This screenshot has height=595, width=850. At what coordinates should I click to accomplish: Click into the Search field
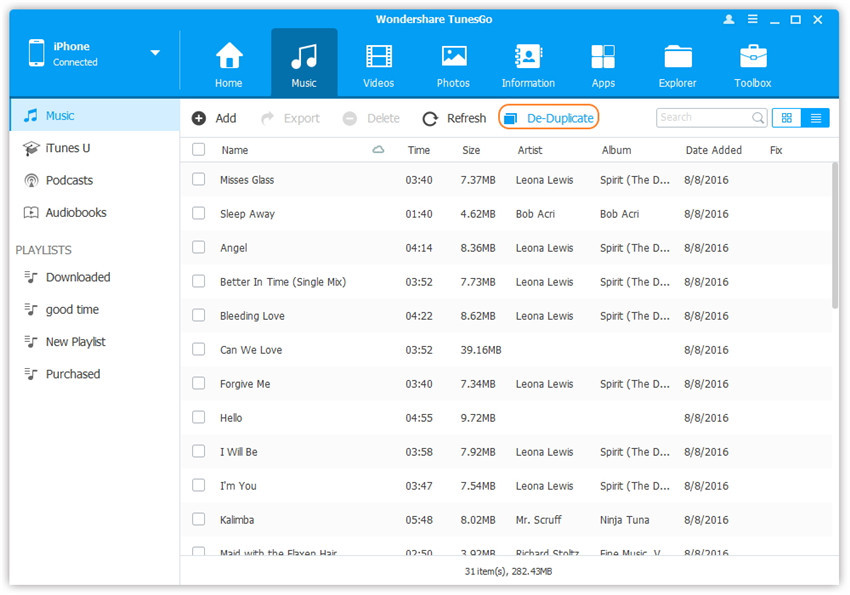click(703, 118)
